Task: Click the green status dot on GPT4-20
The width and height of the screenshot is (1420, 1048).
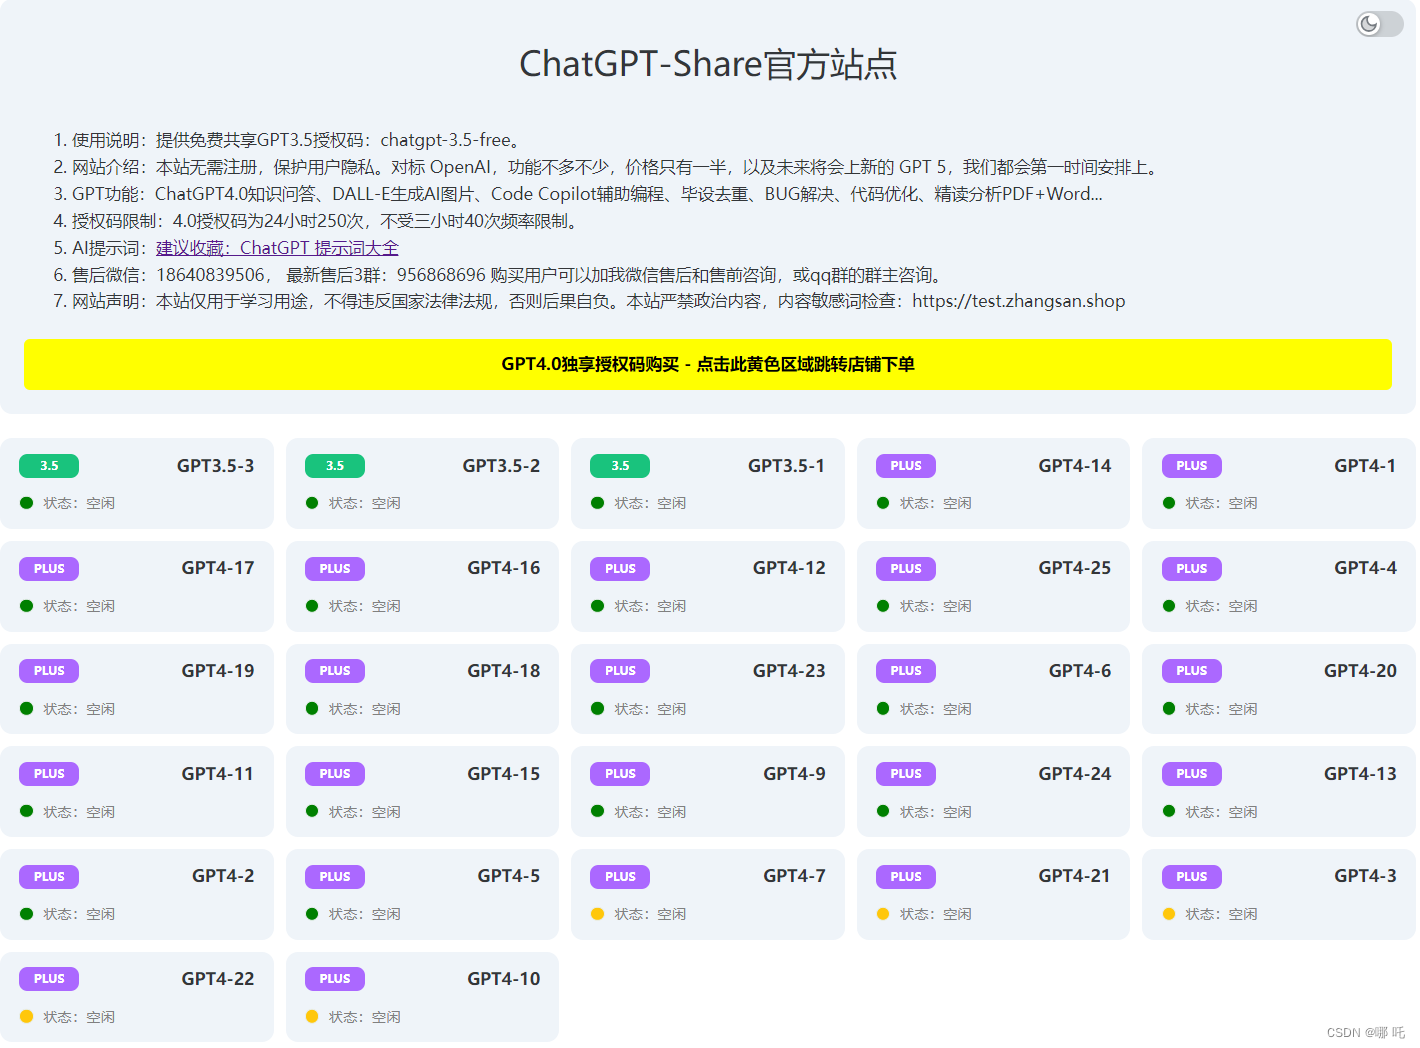Action: [1169, 709]
